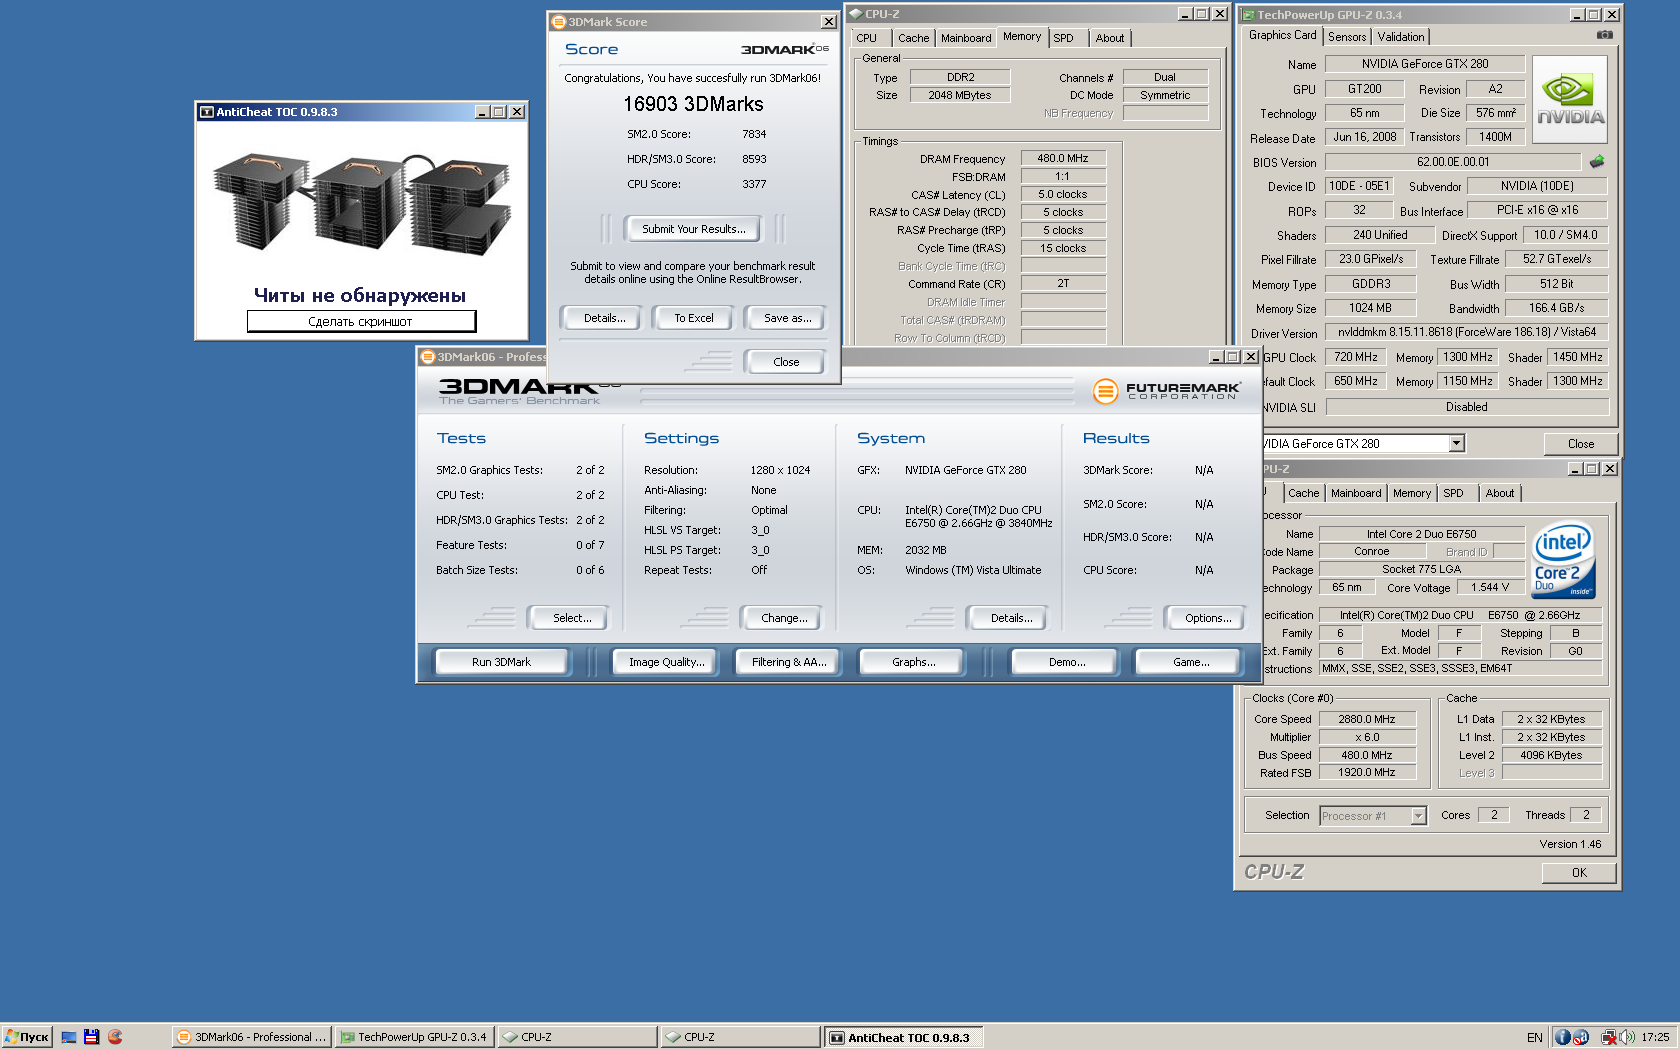This screenshot has height=1050, width=1680.
Task: Open About tab in lower CPU-Z window
Action: pyautogui.click(x=1500, y=493)
